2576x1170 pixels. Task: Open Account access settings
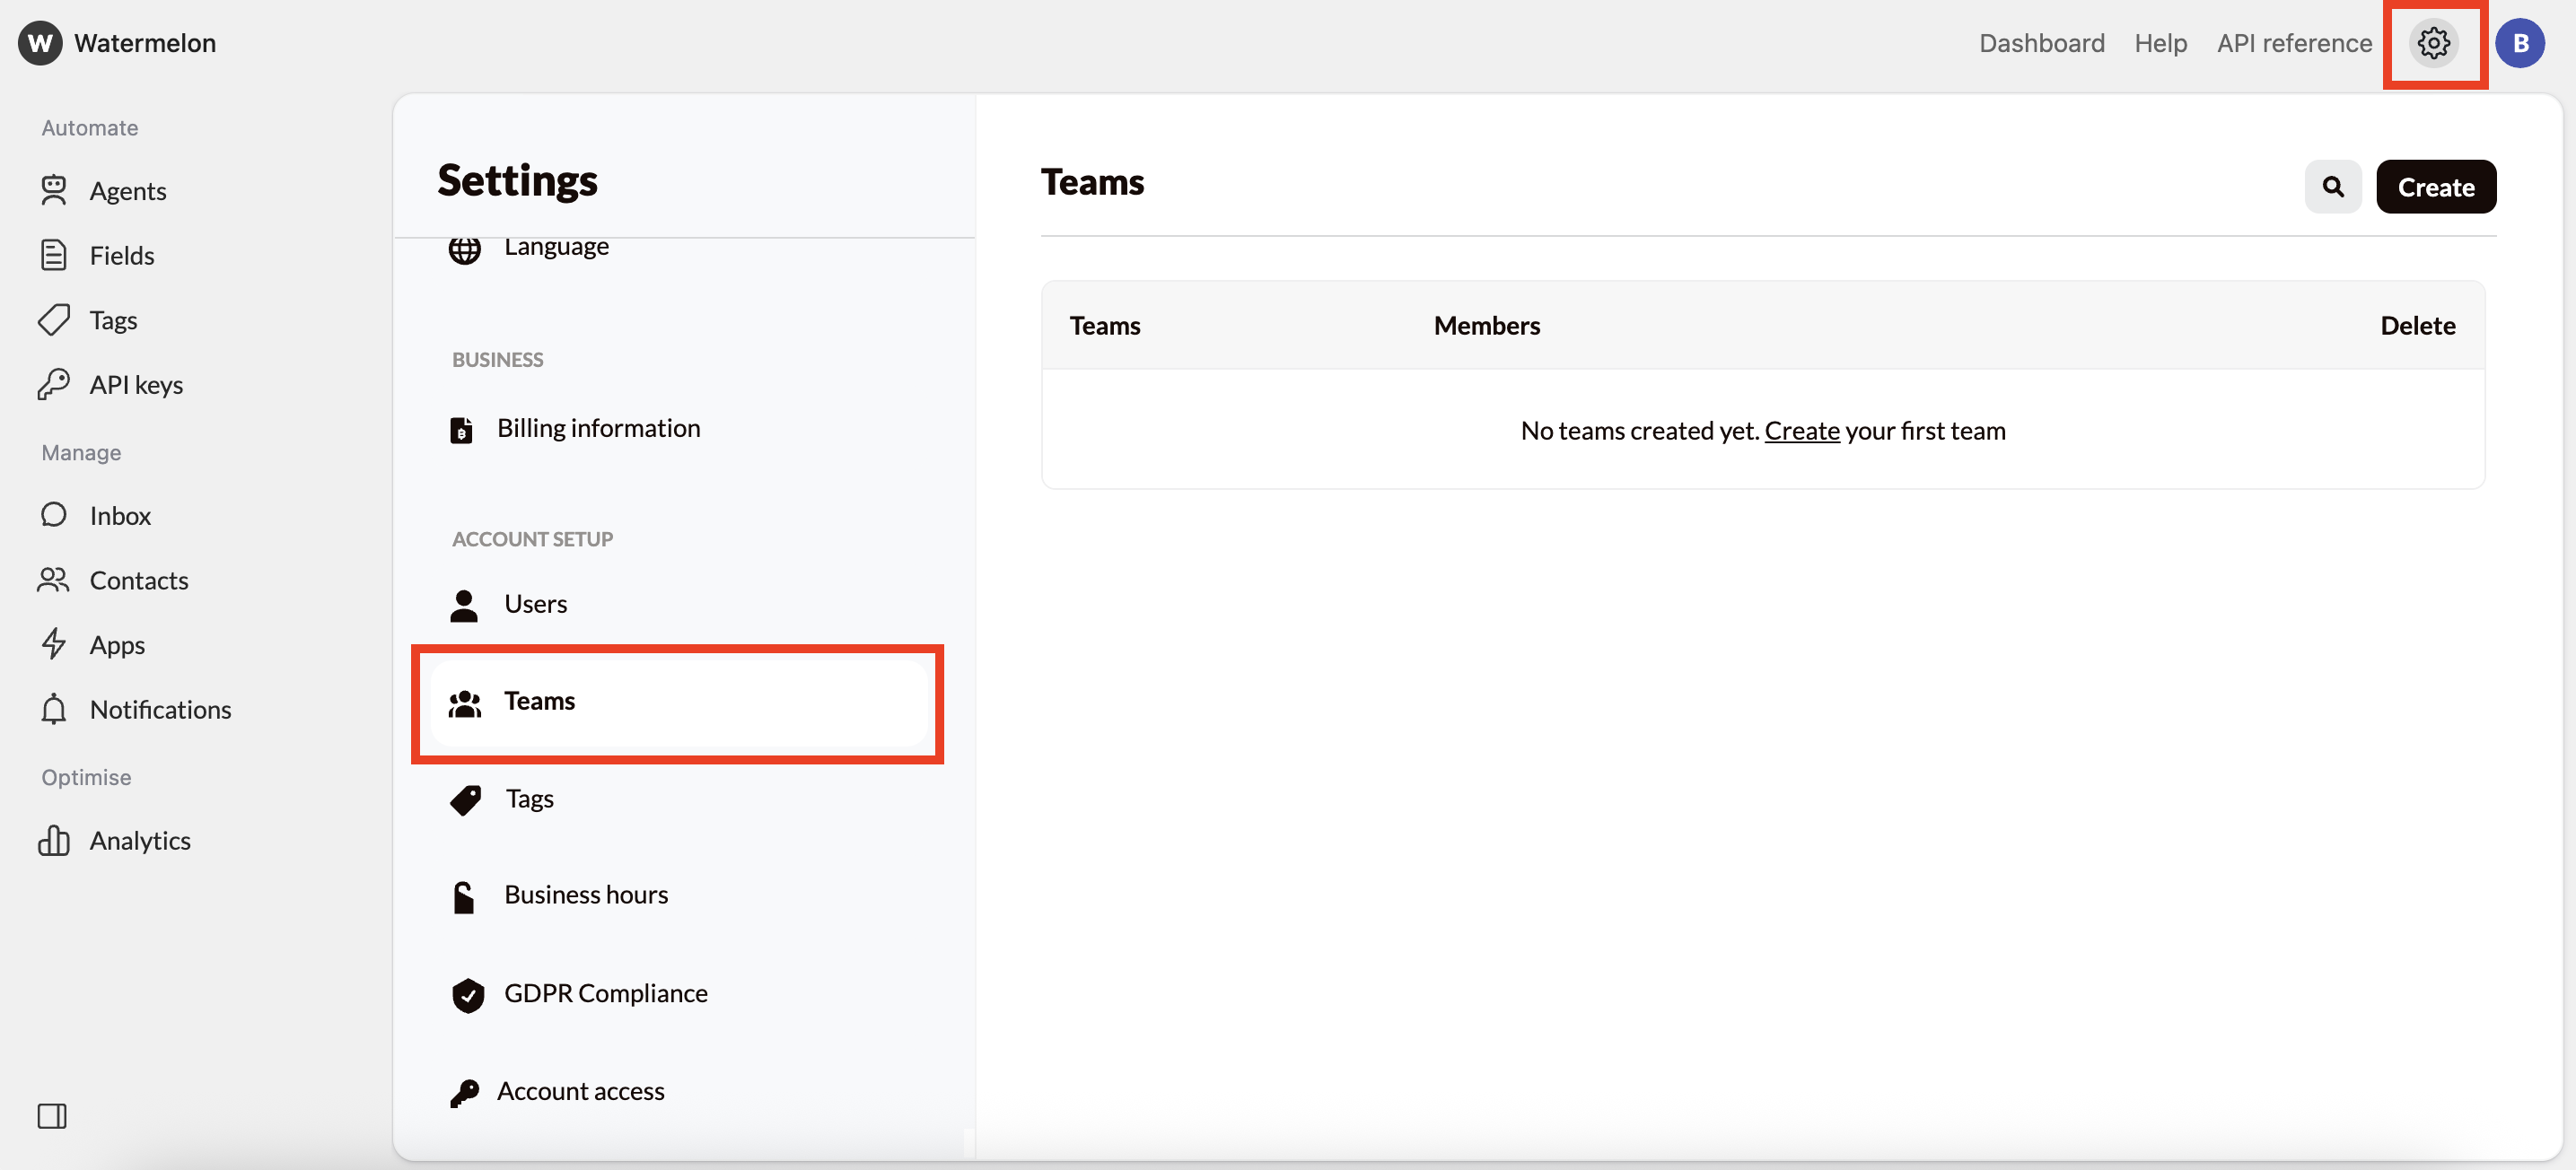tap(580, 1091)
